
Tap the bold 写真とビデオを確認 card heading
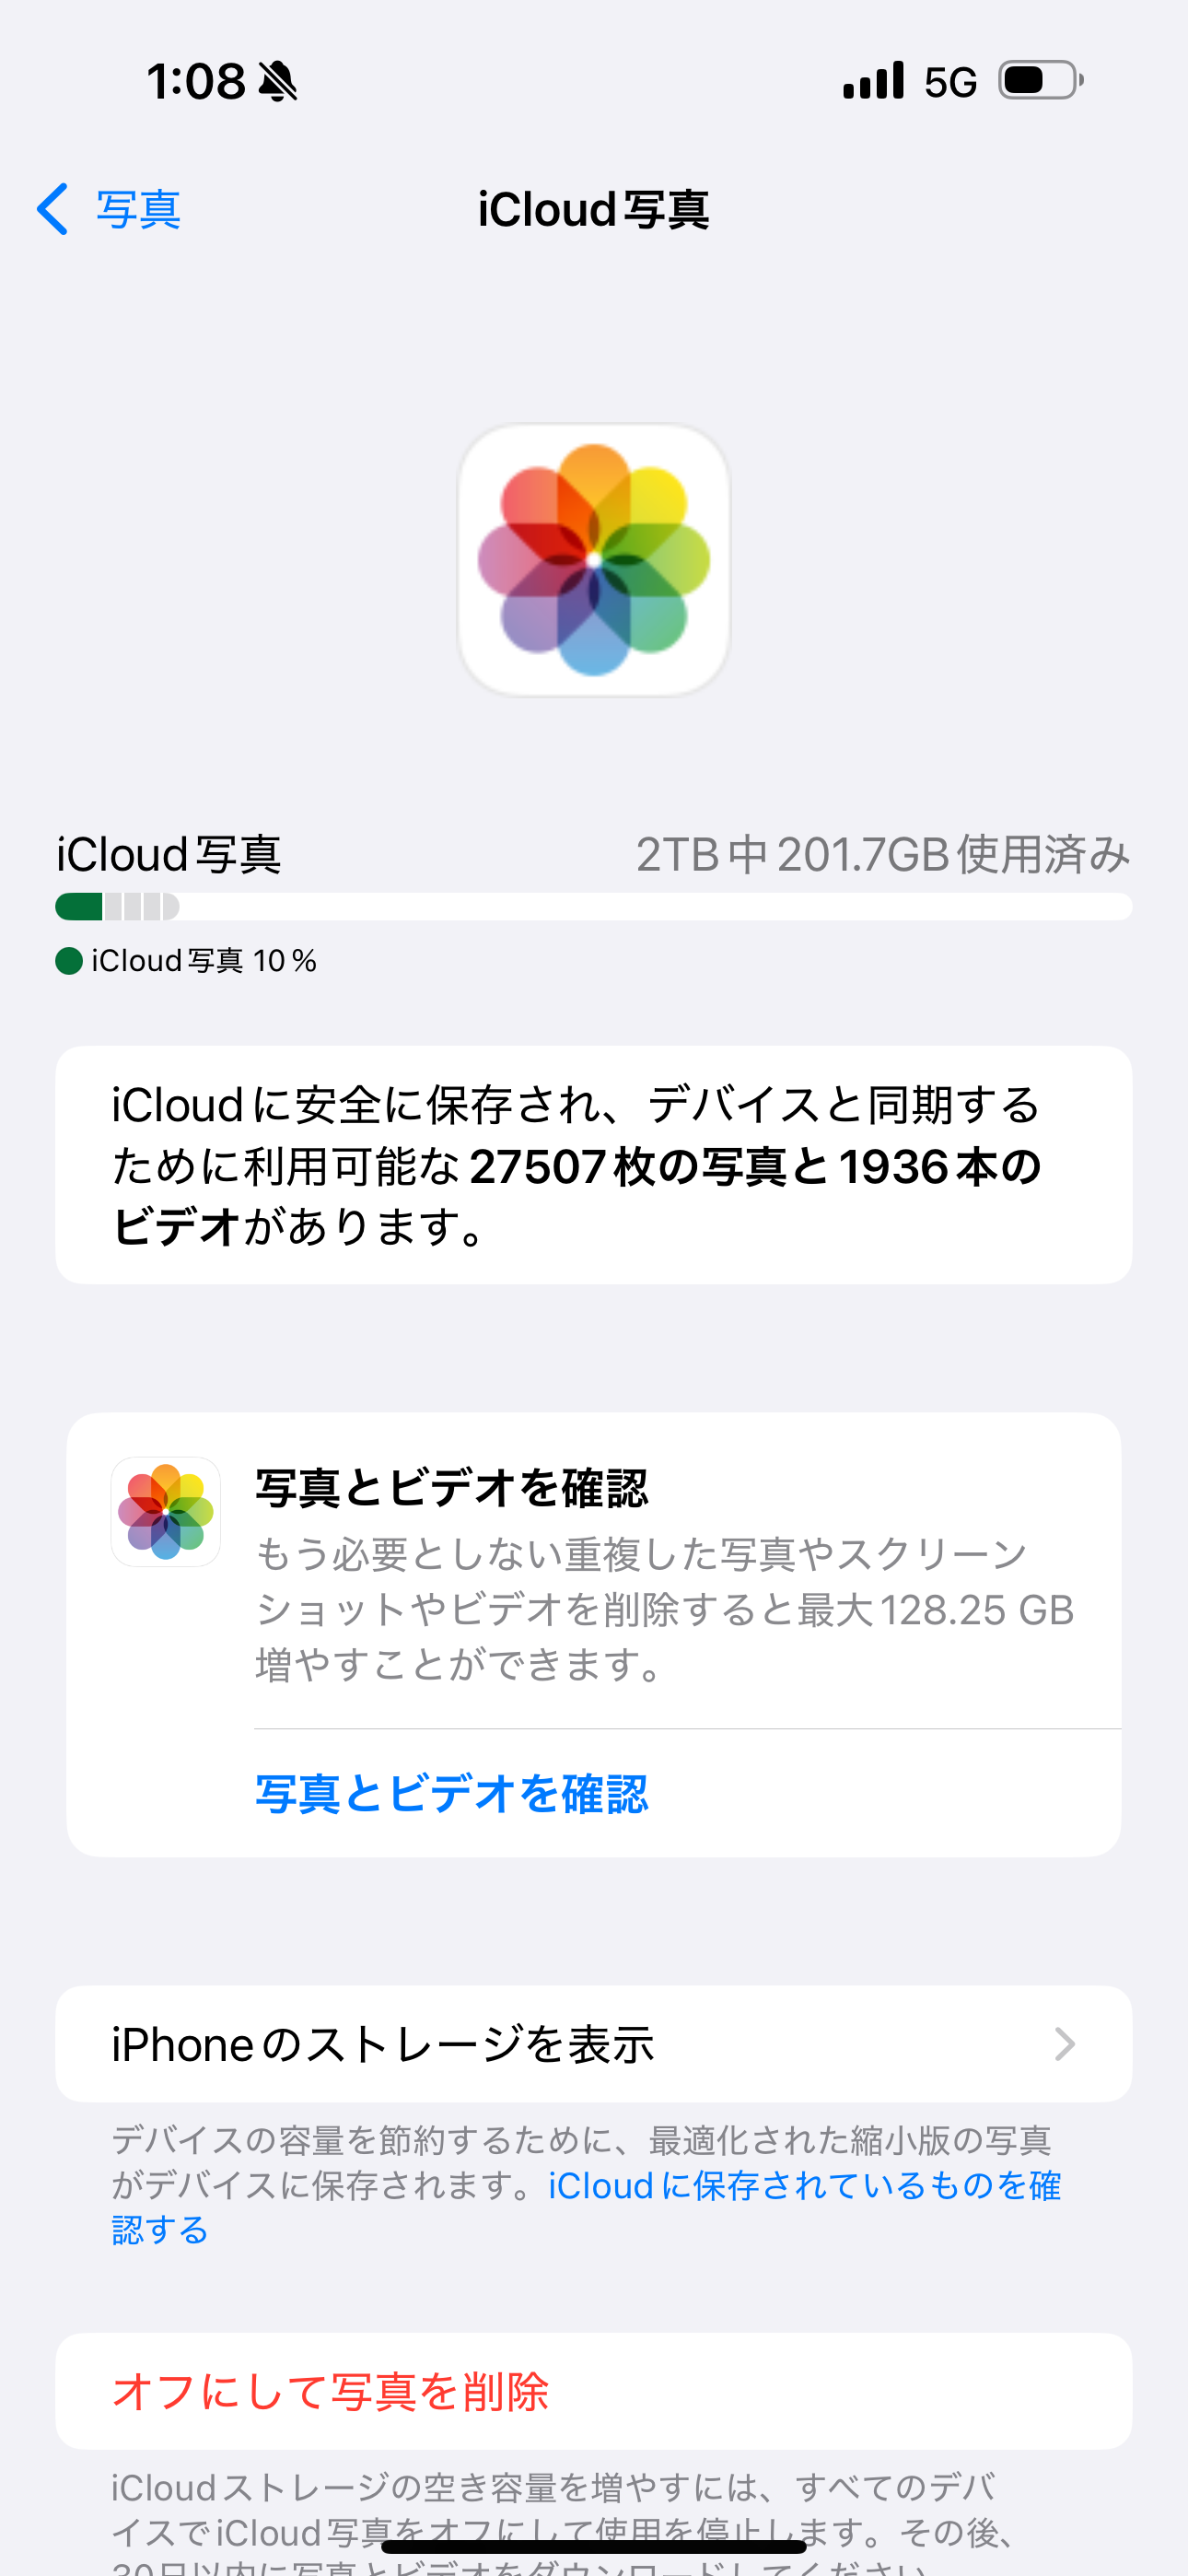pos(452,1488)
